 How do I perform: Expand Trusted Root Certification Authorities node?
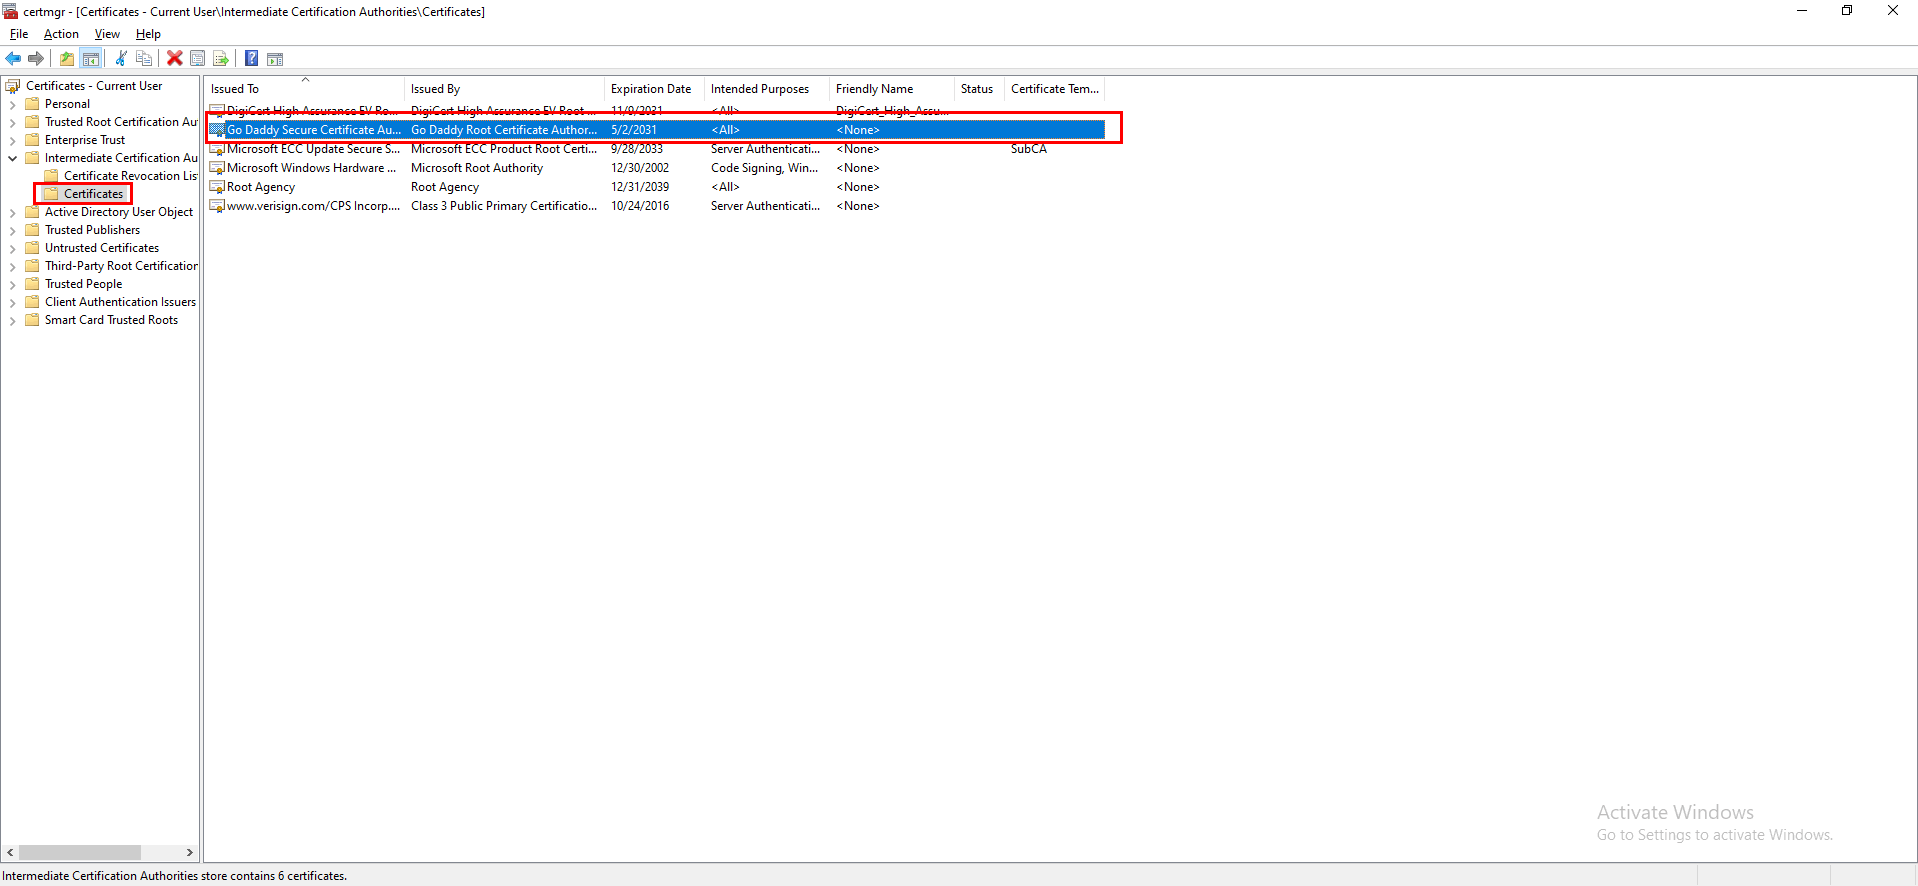12,122
